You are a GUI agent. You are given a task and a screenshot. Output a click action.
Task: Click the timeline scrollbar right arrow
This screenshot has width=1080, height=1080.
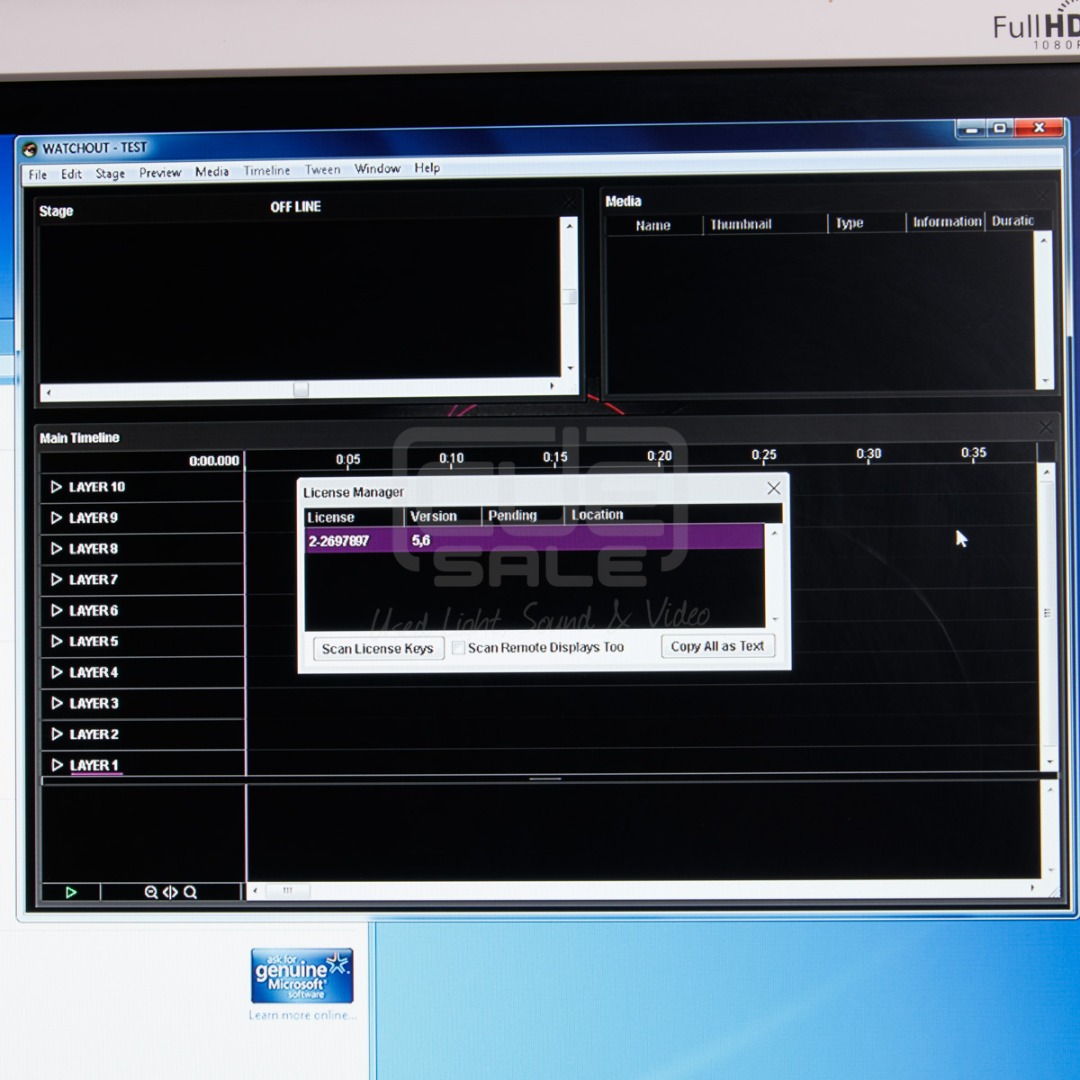pos(1032,888)
